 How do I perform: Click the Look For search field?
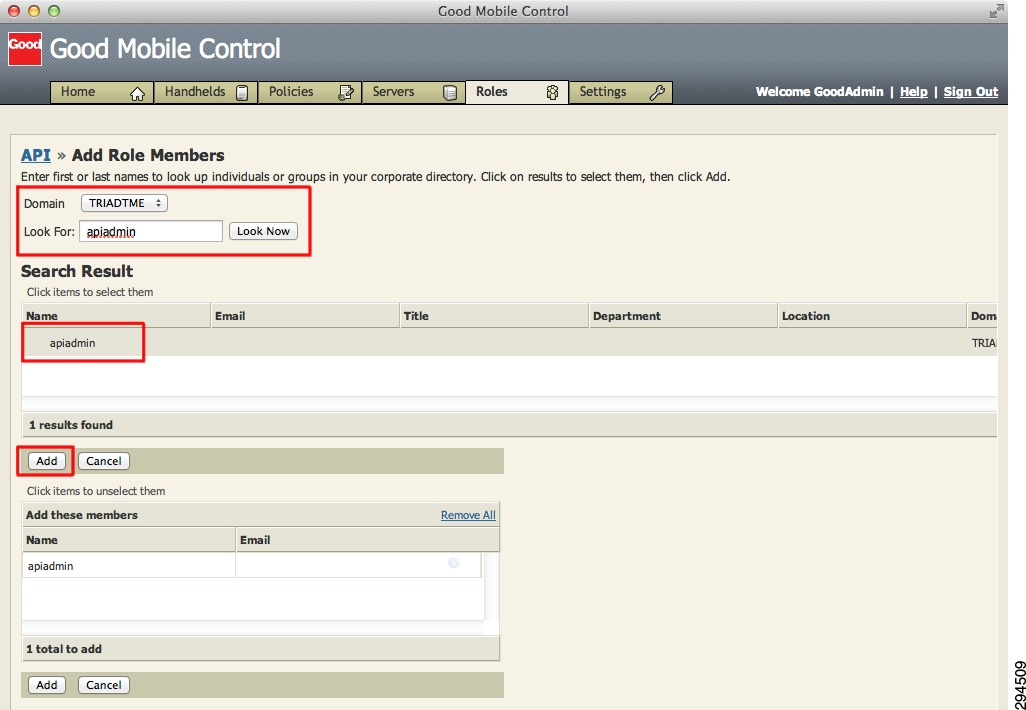coord(151,231)
